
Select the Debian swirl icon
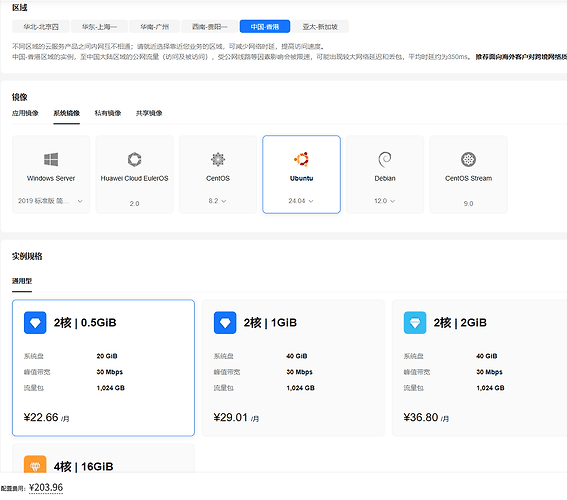coord(385,159)
